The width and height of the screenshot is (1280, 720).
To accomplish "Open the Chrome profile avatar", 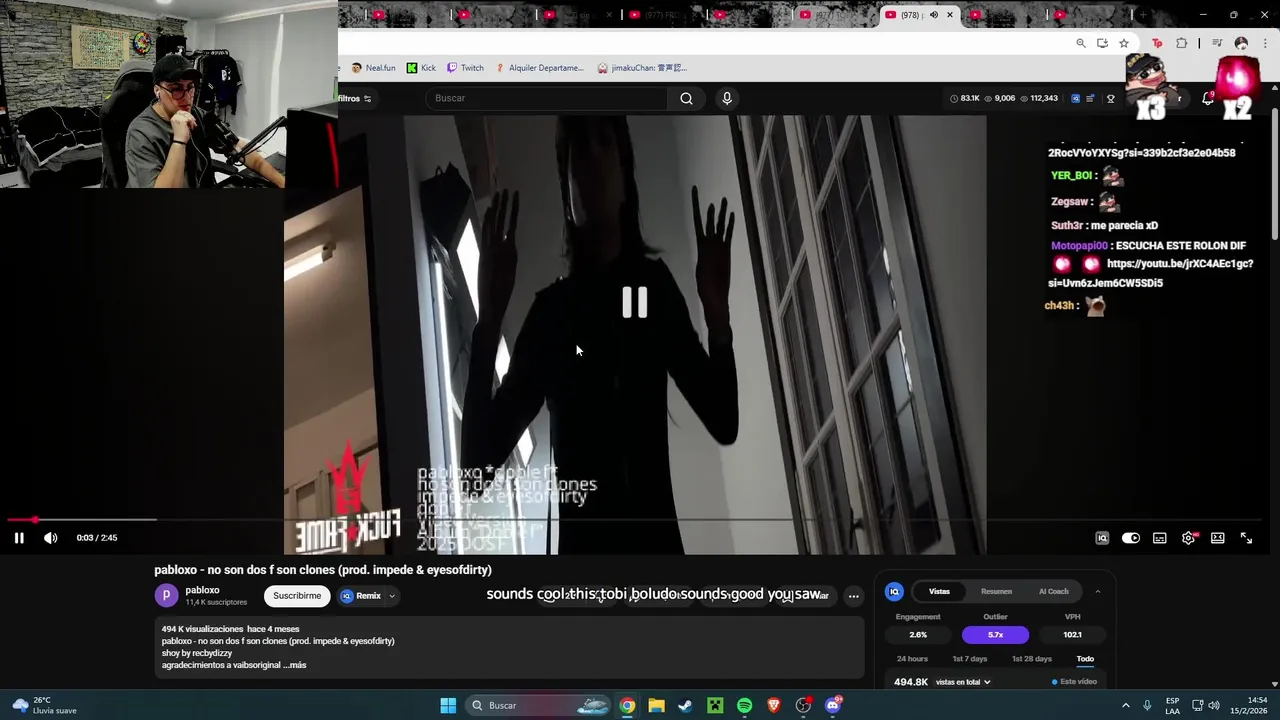I will click(x=1241, y=43).
